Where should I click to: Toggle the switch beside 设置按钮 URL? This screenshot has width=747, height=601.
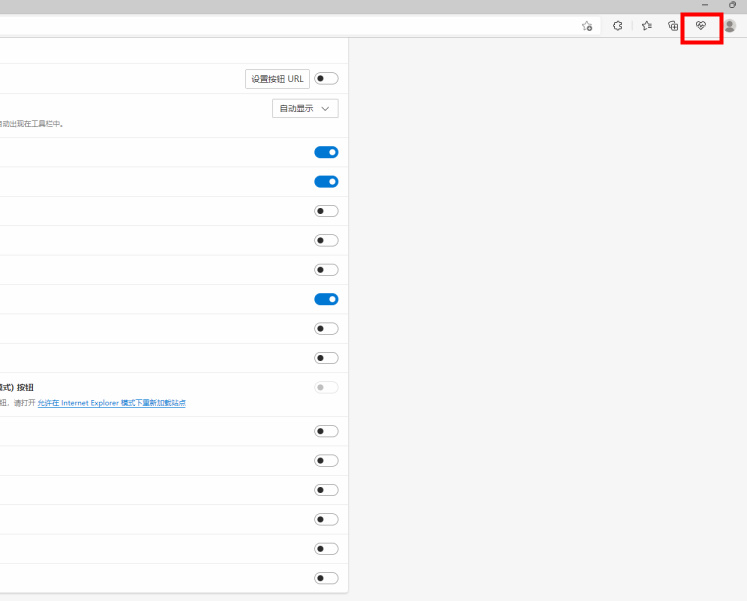tap(326, 79)
